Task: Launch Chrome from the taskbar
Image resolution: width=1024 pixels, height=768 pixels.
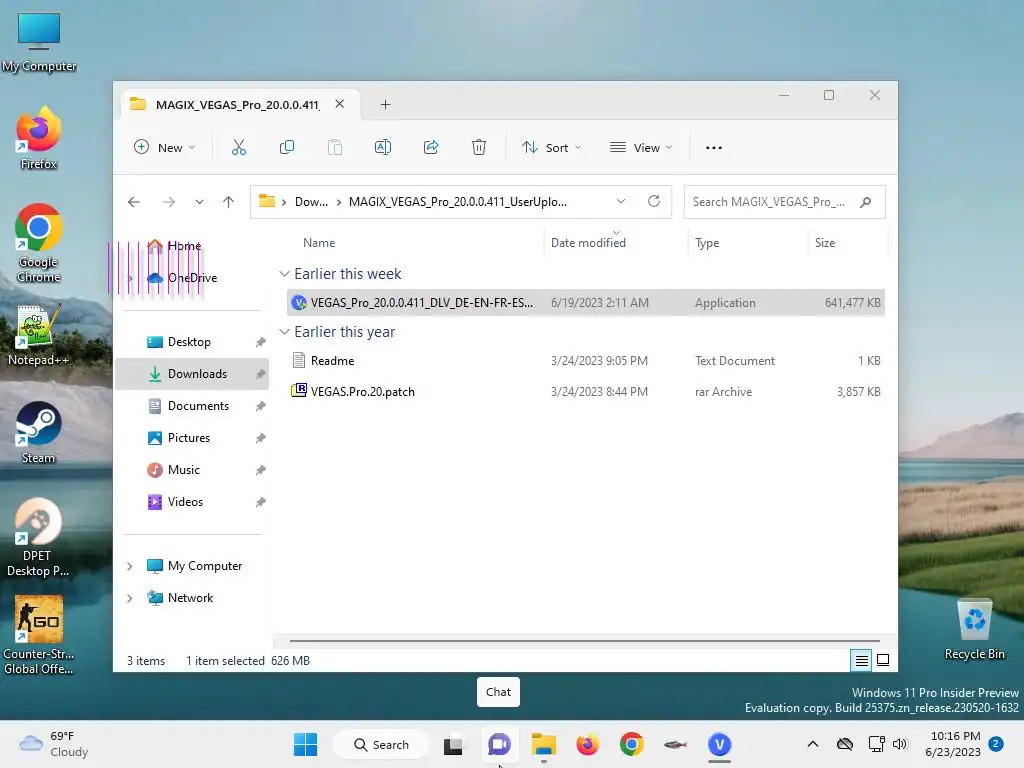Action: coord(632,744)
